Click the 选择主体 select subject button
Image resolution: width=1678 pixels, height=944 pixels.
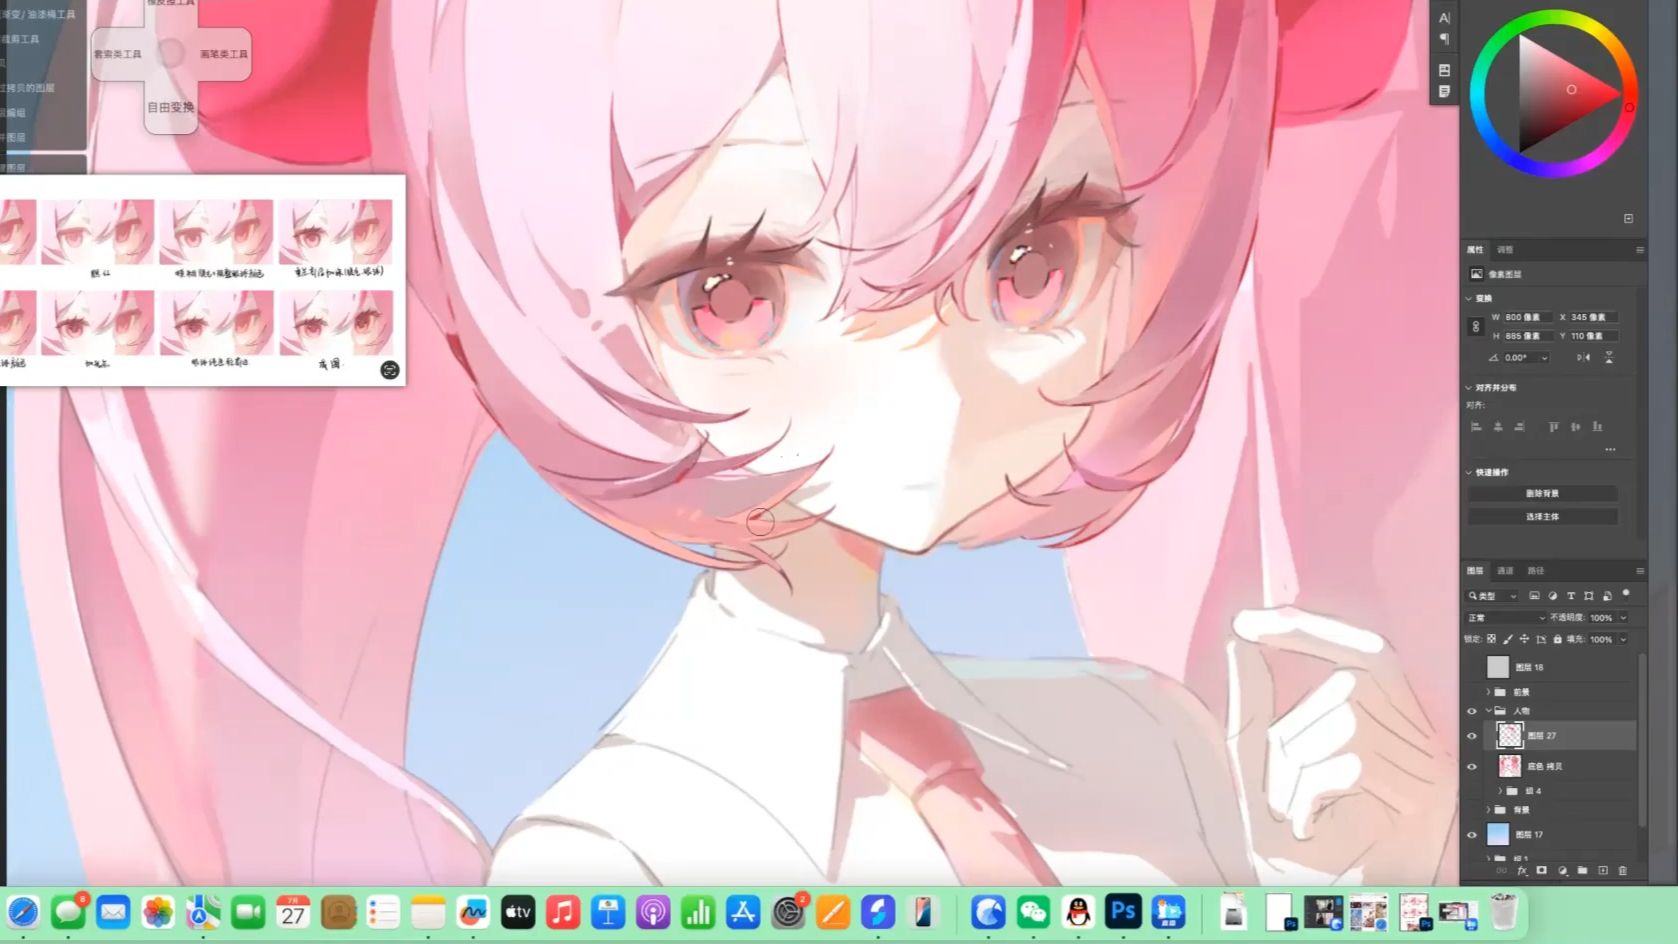click(1542, 517)
